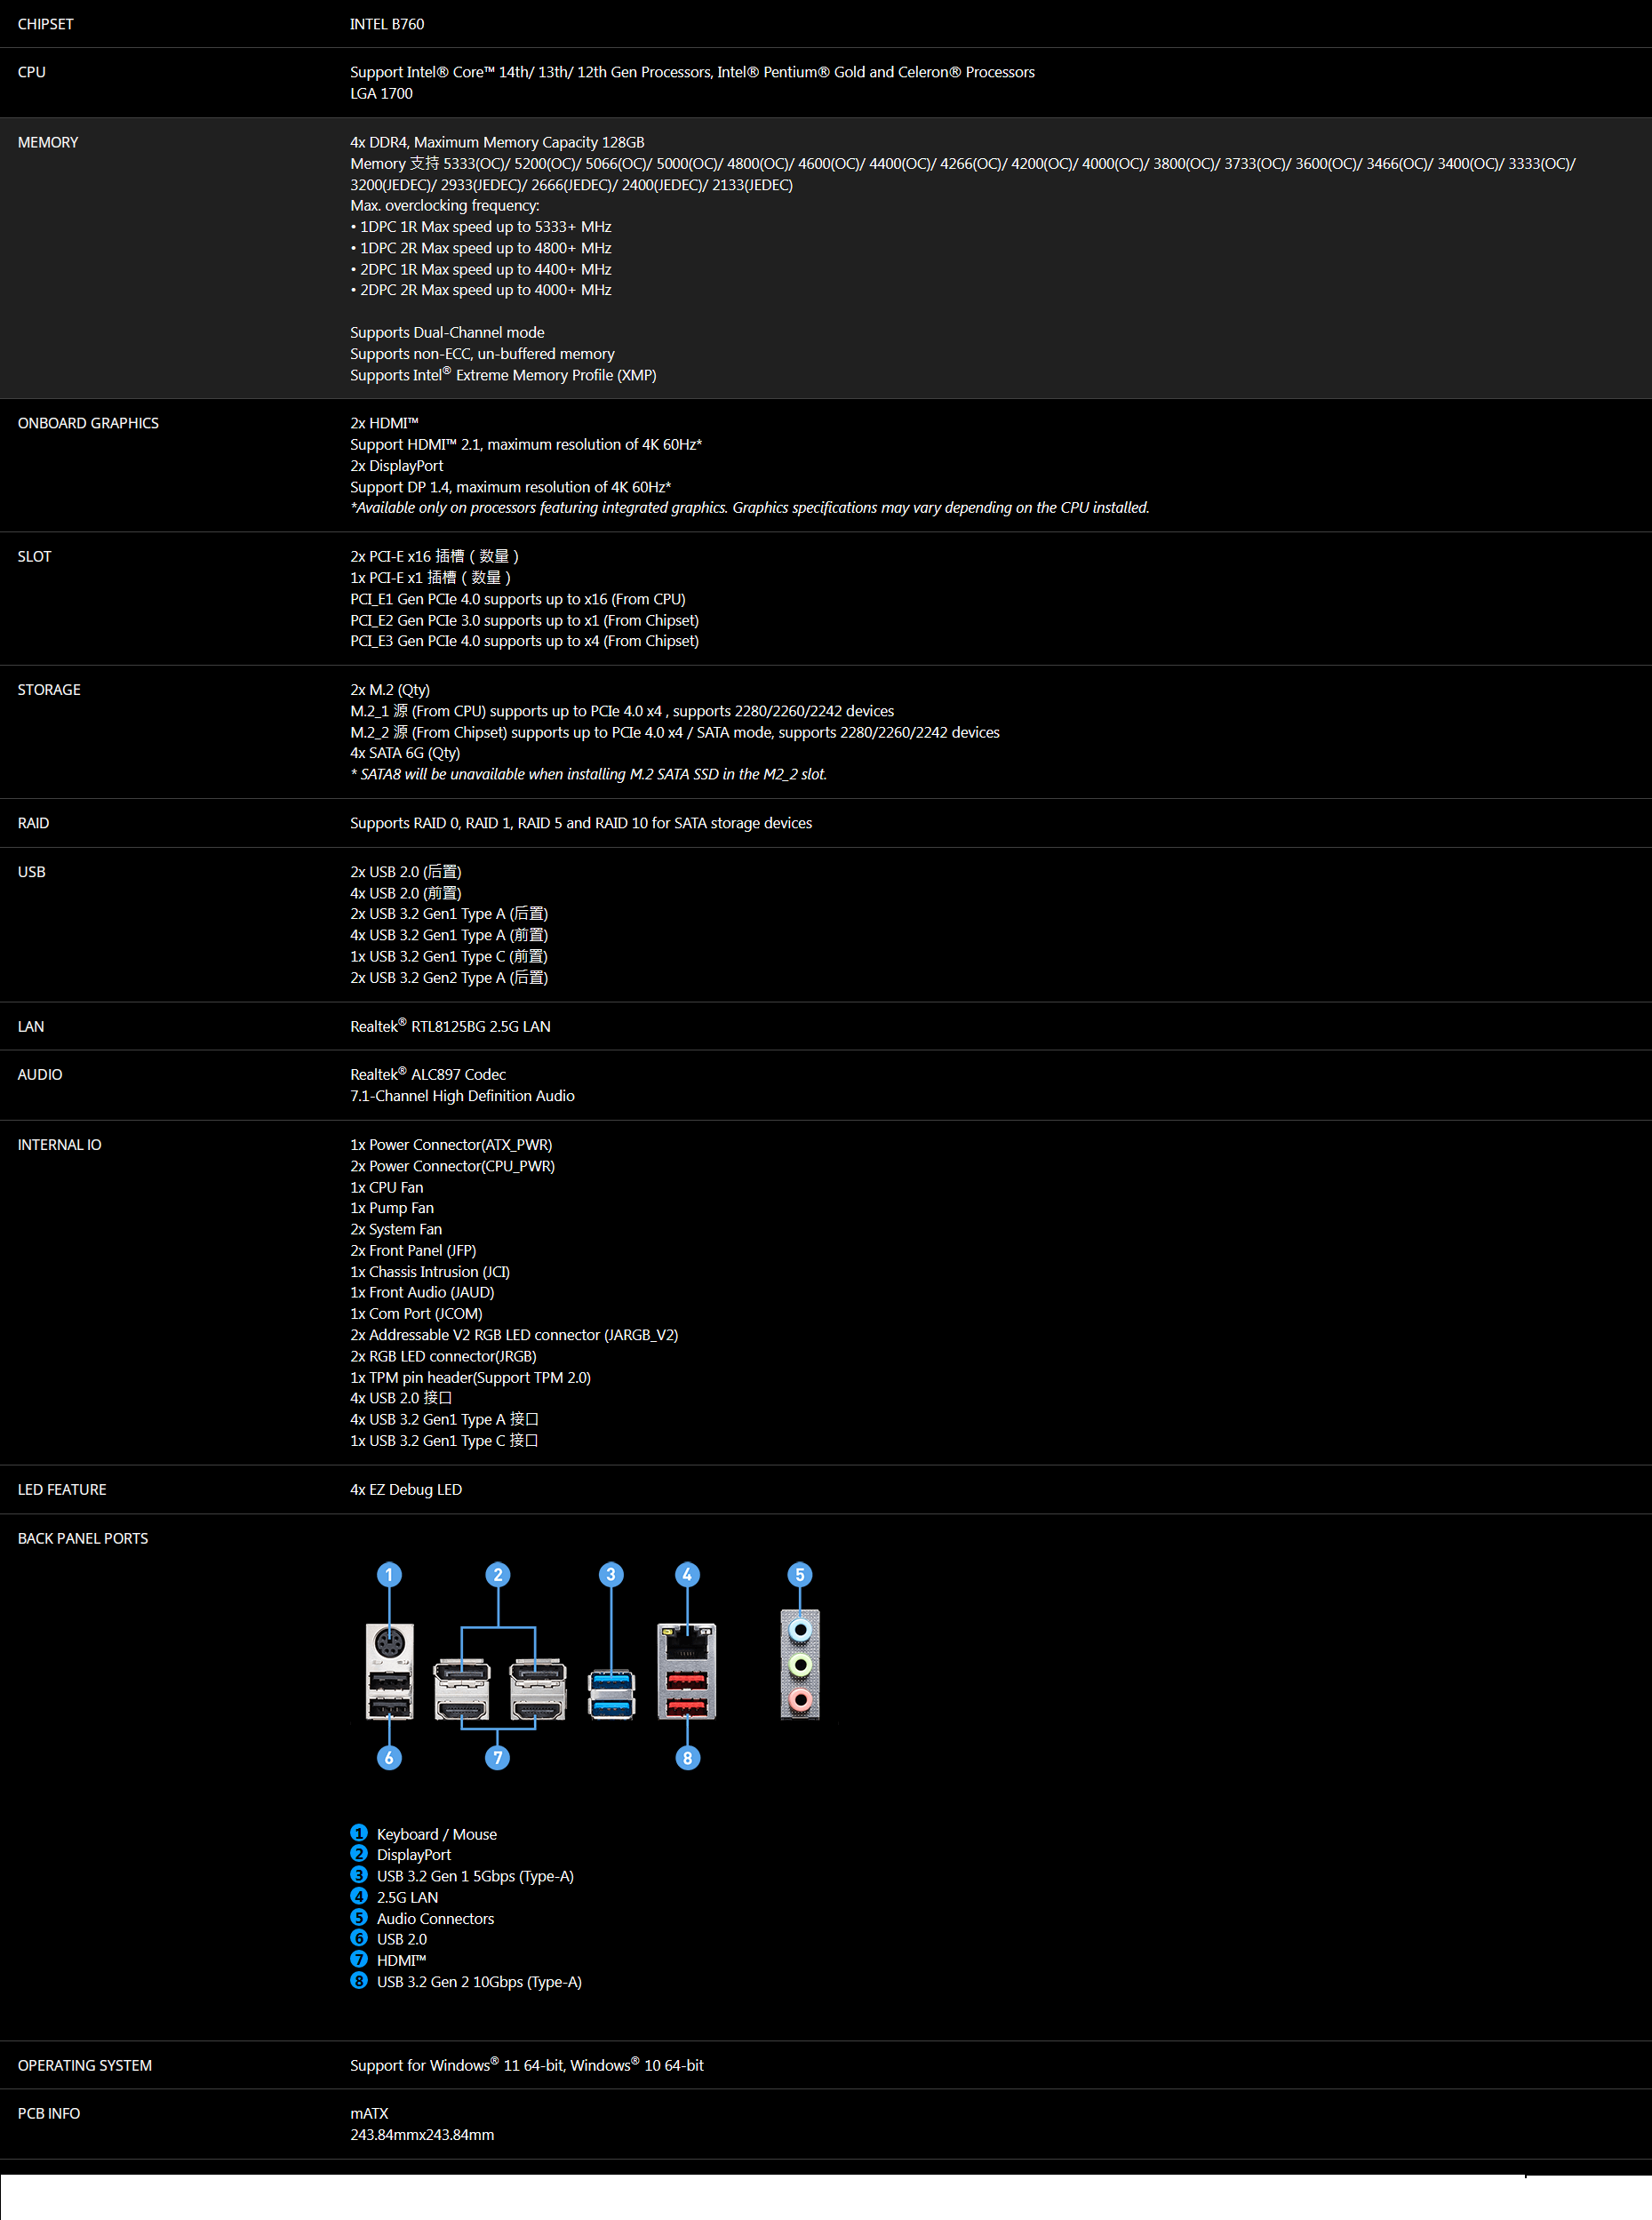
Task: Click the STORAGE row label
Action: click(x=49, y=690)
